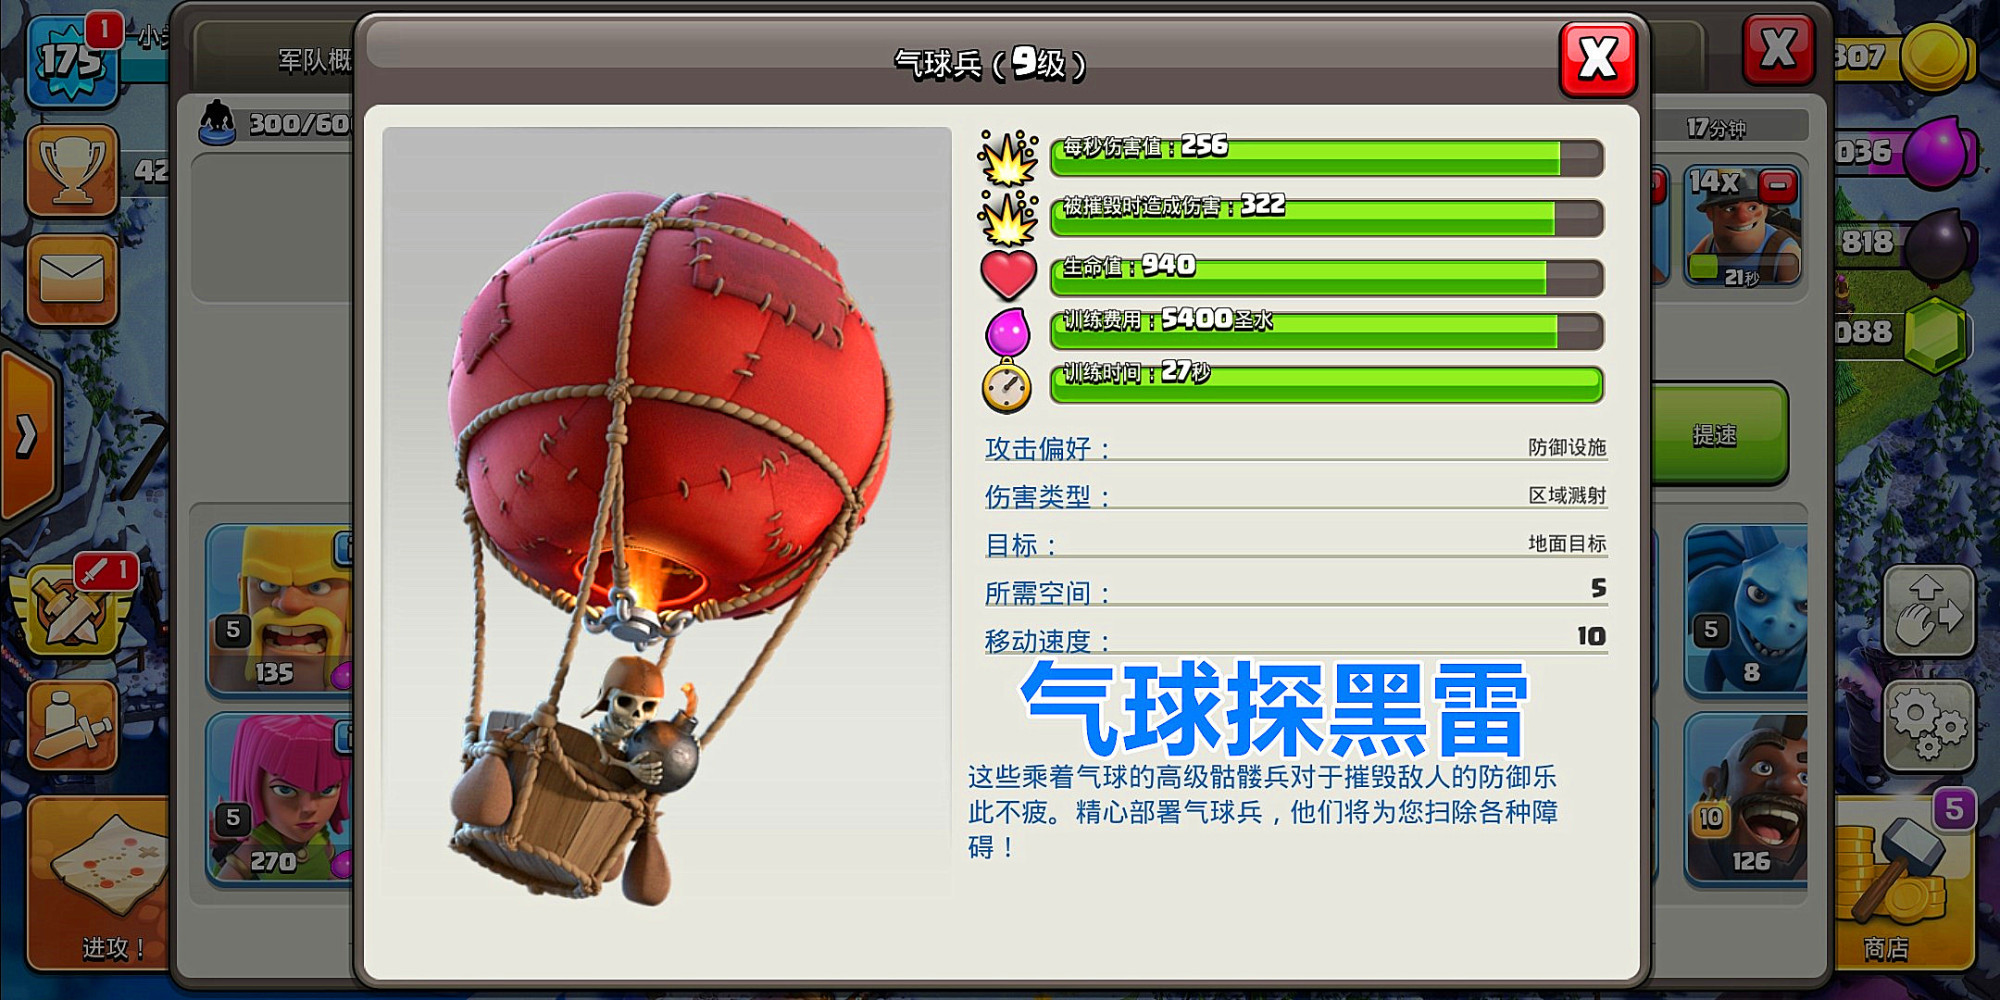The image size is (2000, 1000).
Task: Expand the orange side arrow panel
Action: point(27,435)
